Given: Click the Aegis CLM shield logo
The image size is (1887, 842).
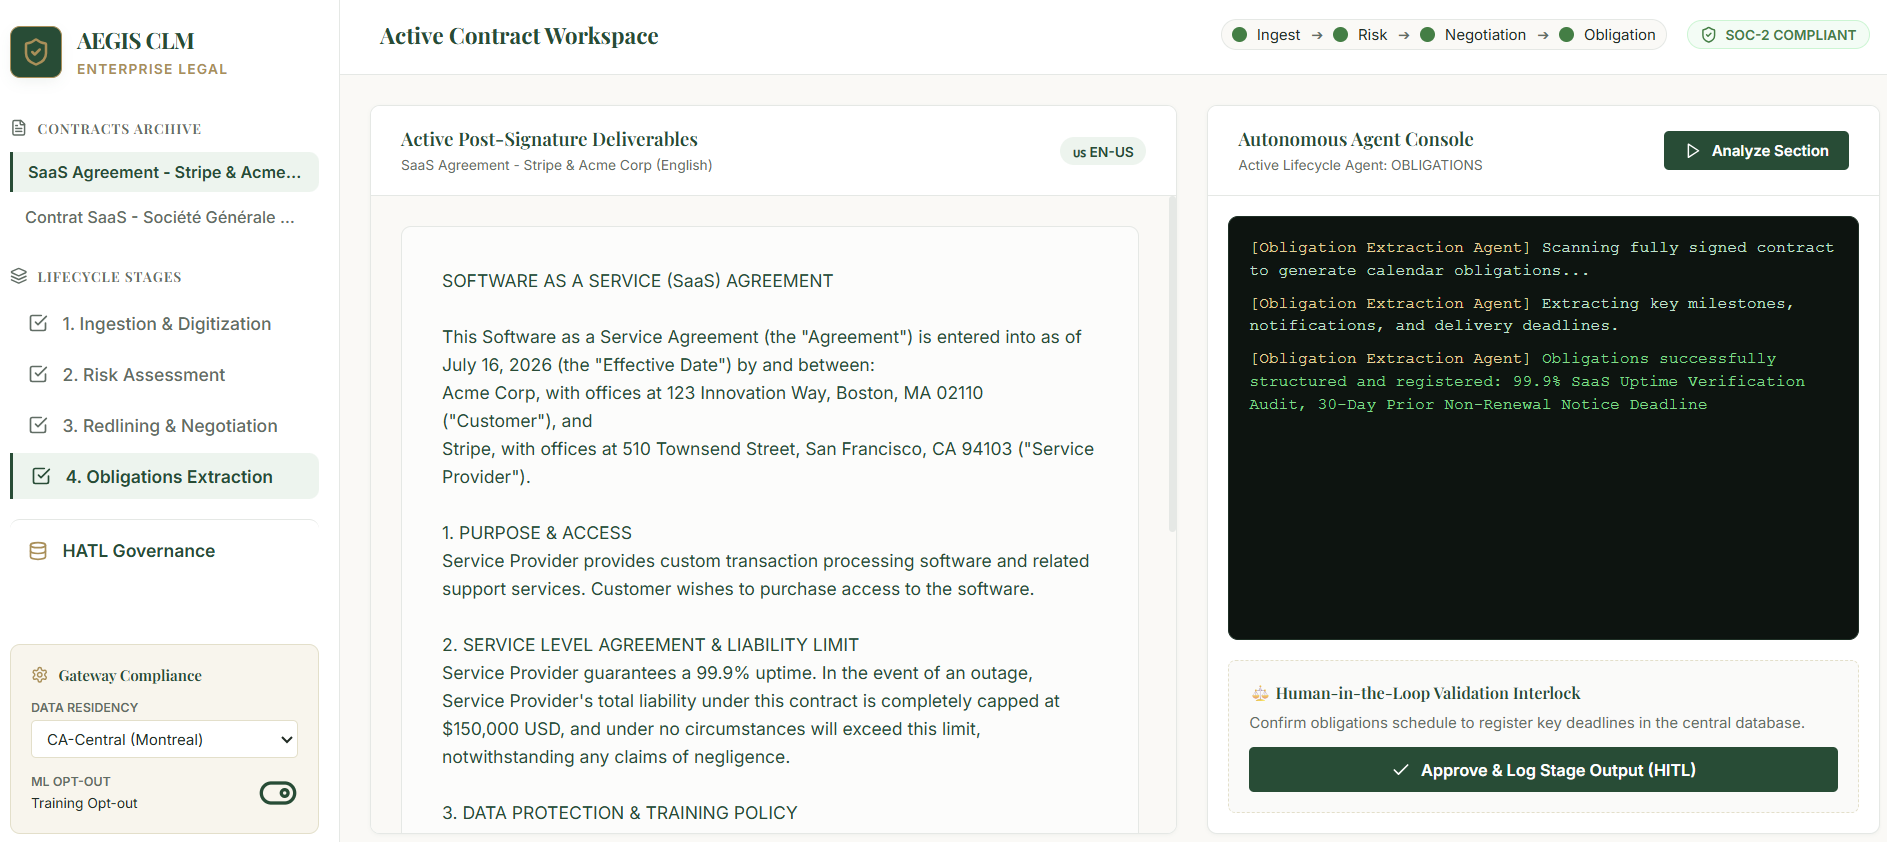Looking at the screenshot, I should (36, 52).
